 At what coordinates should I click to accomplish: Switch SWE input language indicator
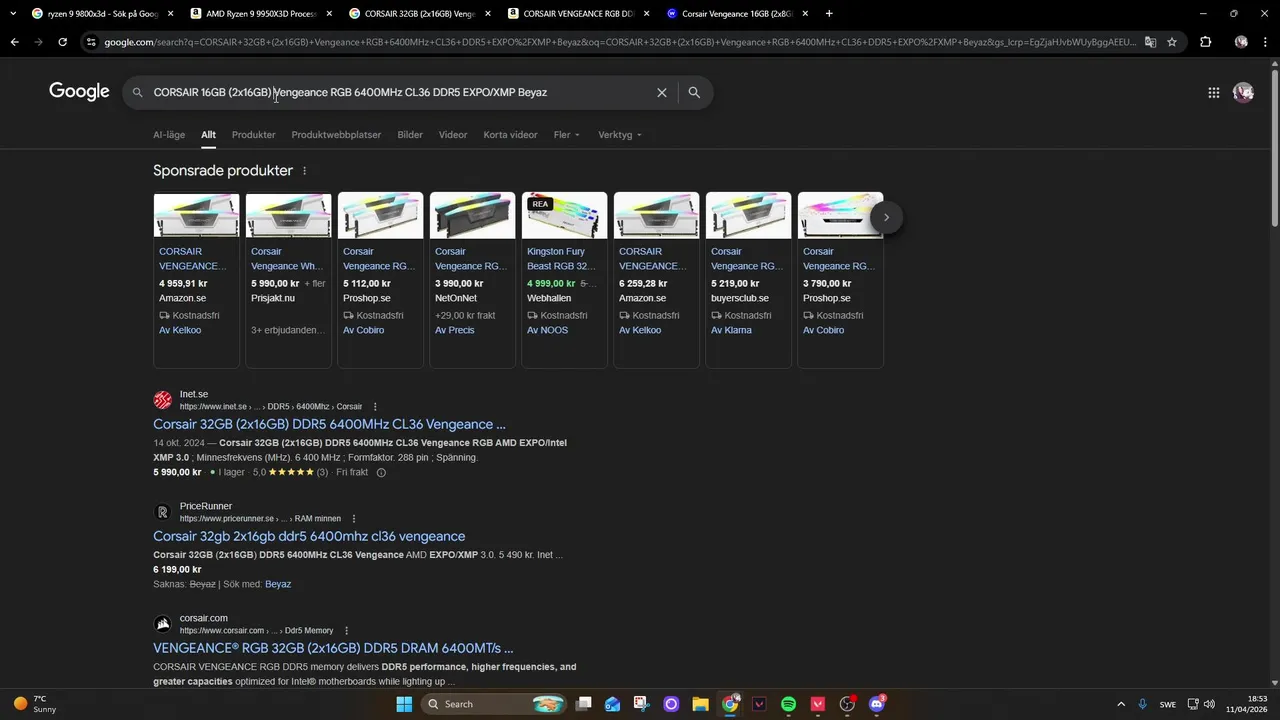[x=1168, y=704]
